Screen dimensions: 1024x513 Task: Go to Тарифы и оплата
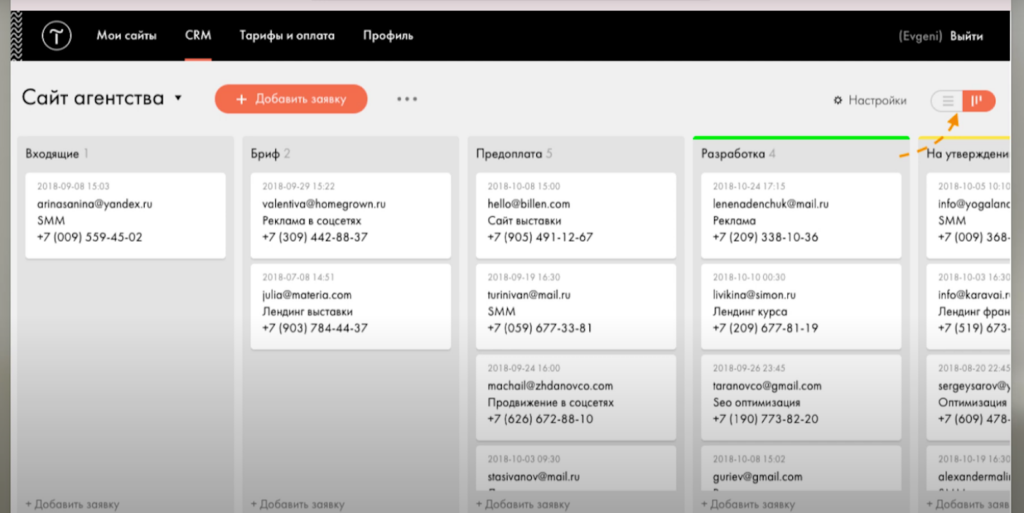(287, 35)
